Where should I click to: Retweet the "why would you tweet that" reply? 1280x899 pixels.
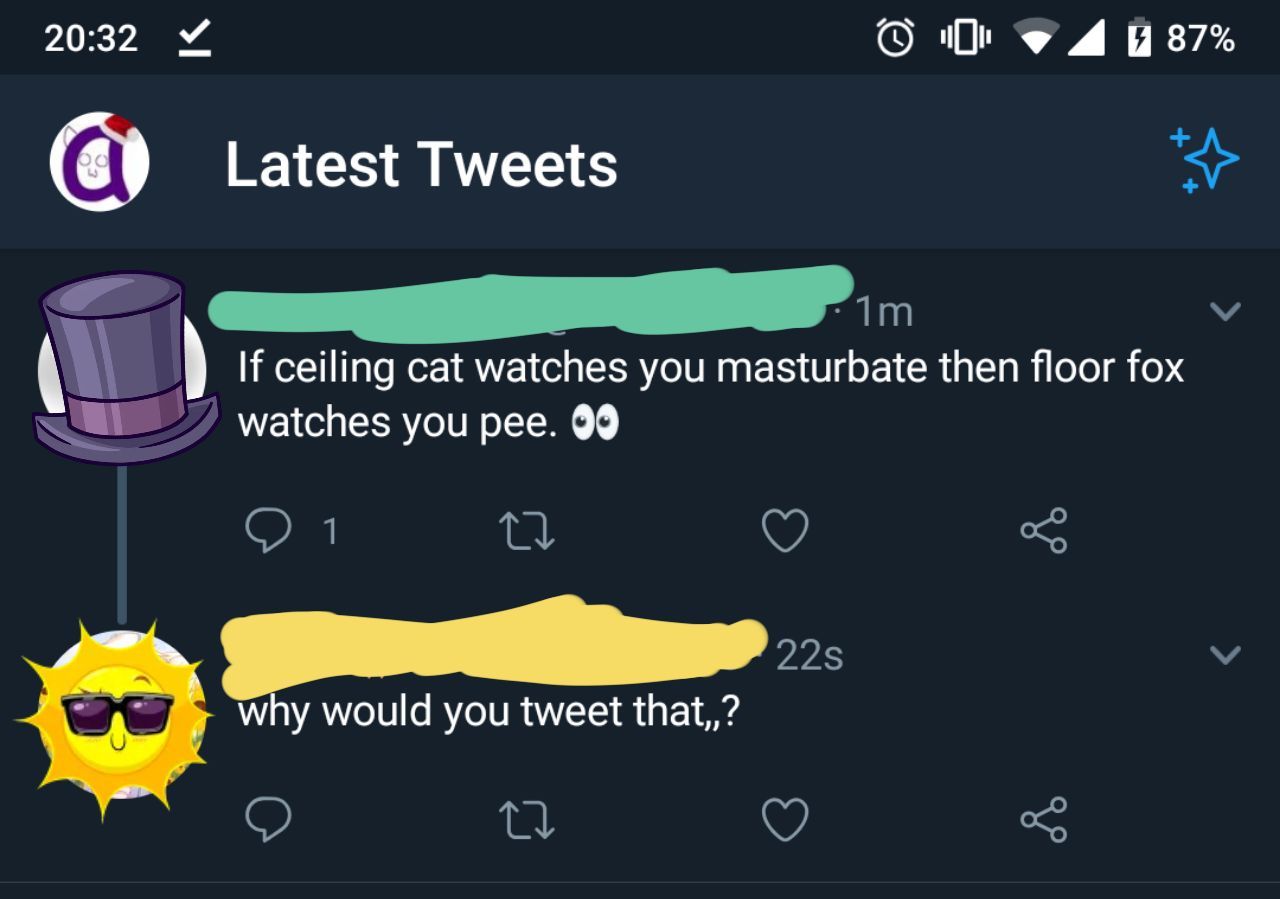tap(527, 820)
